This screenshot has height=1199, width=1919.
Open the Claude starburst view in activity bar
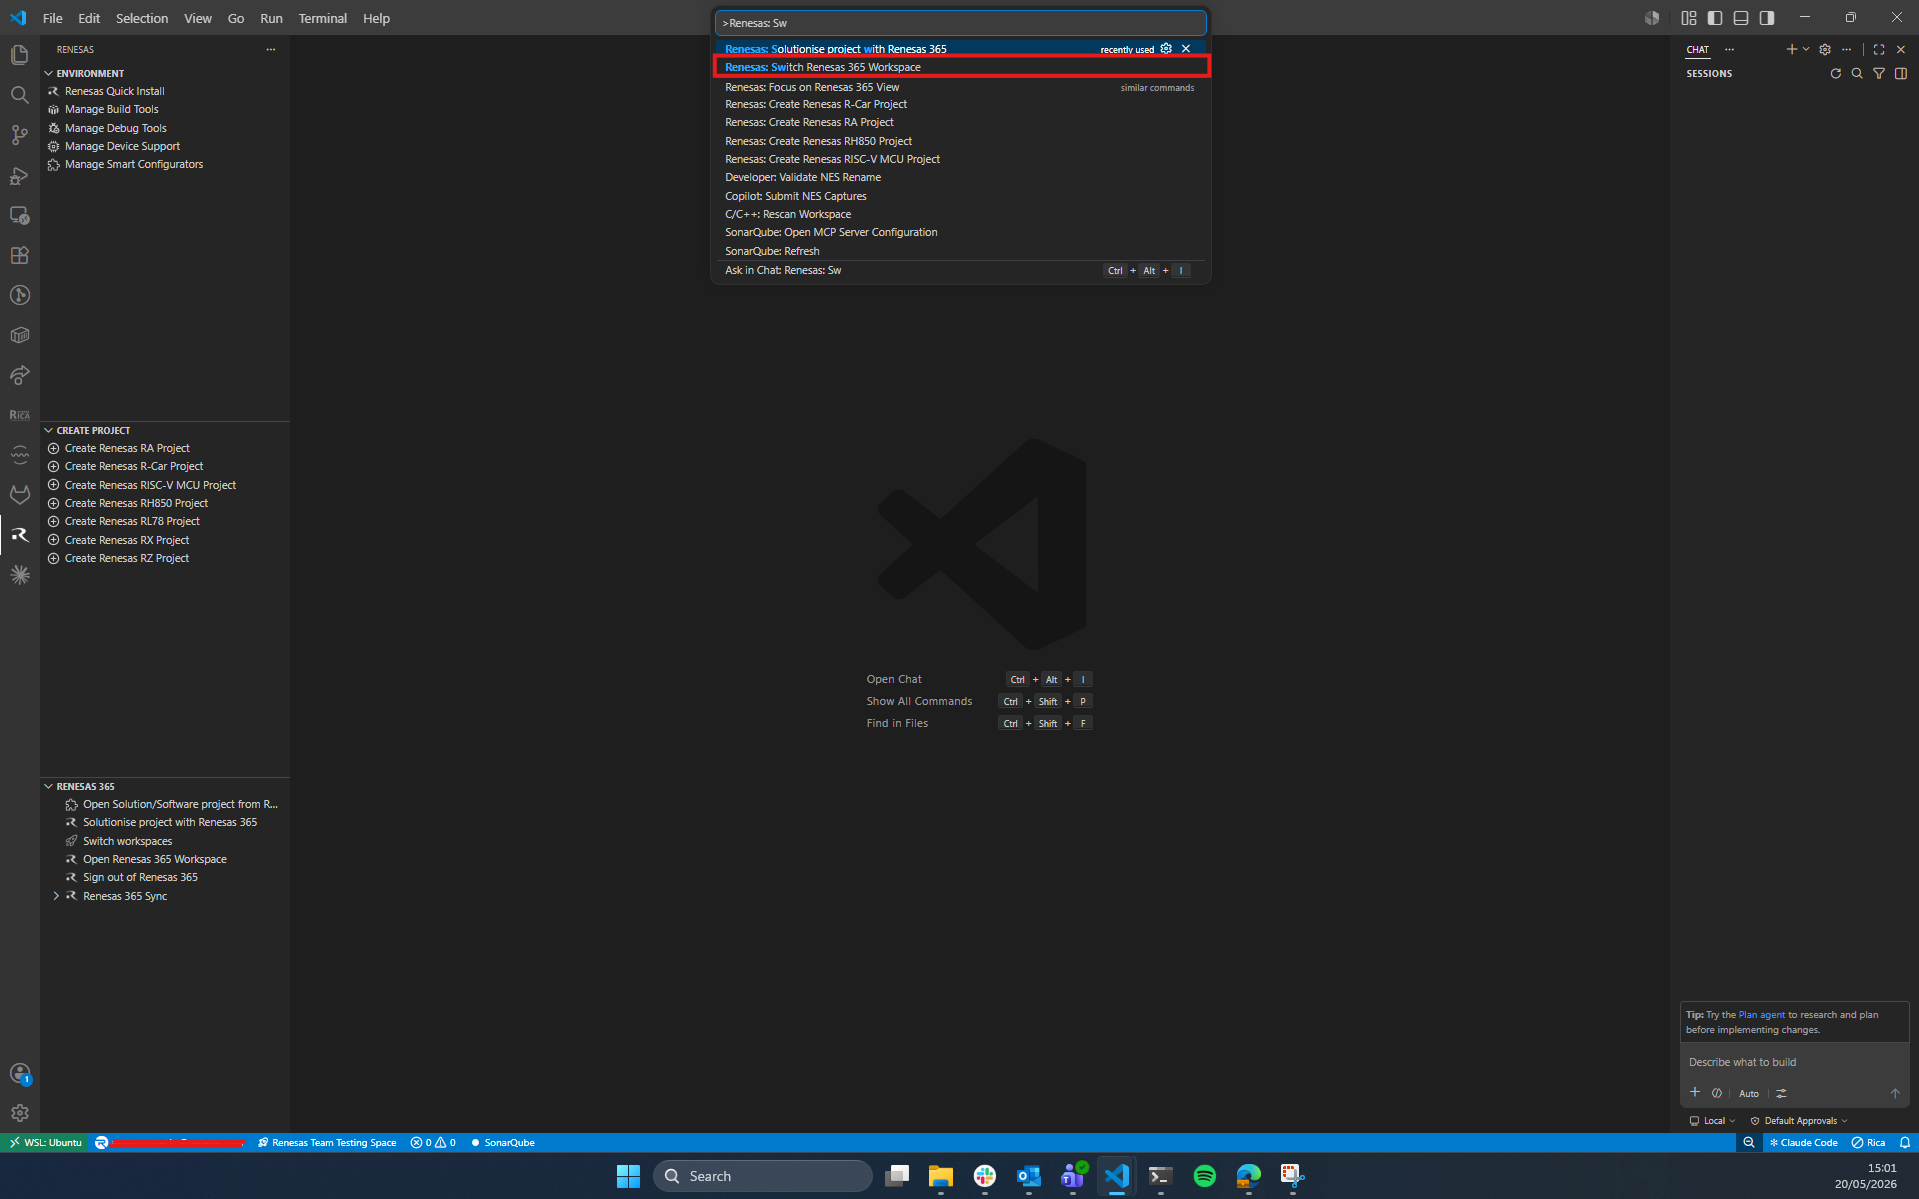[19, 575]
